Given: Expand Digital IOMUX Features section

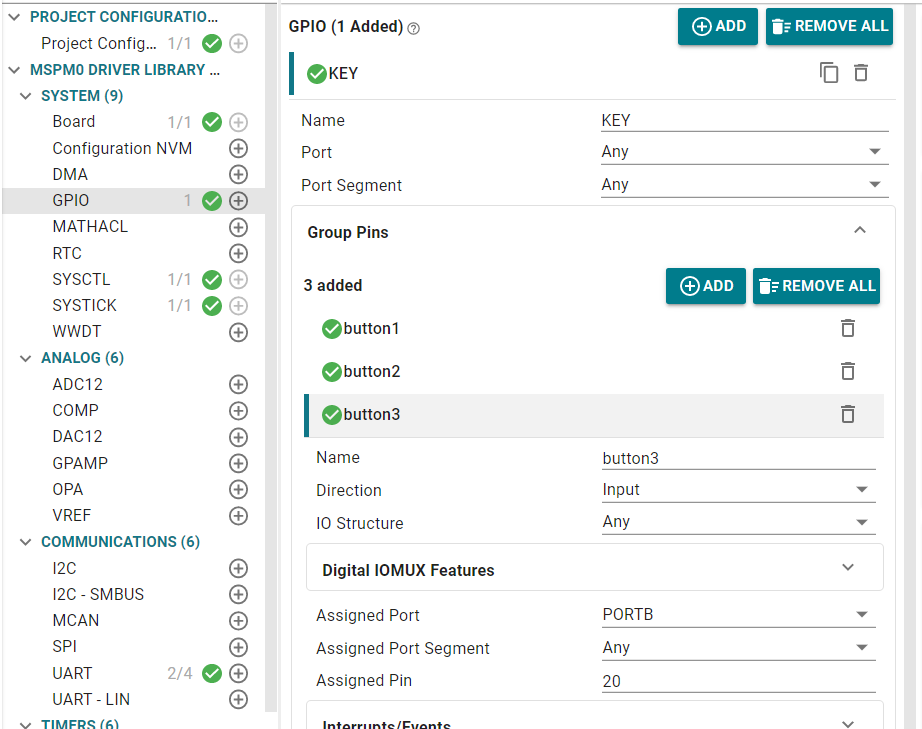Looking at the screenshot, I should 847,567.
